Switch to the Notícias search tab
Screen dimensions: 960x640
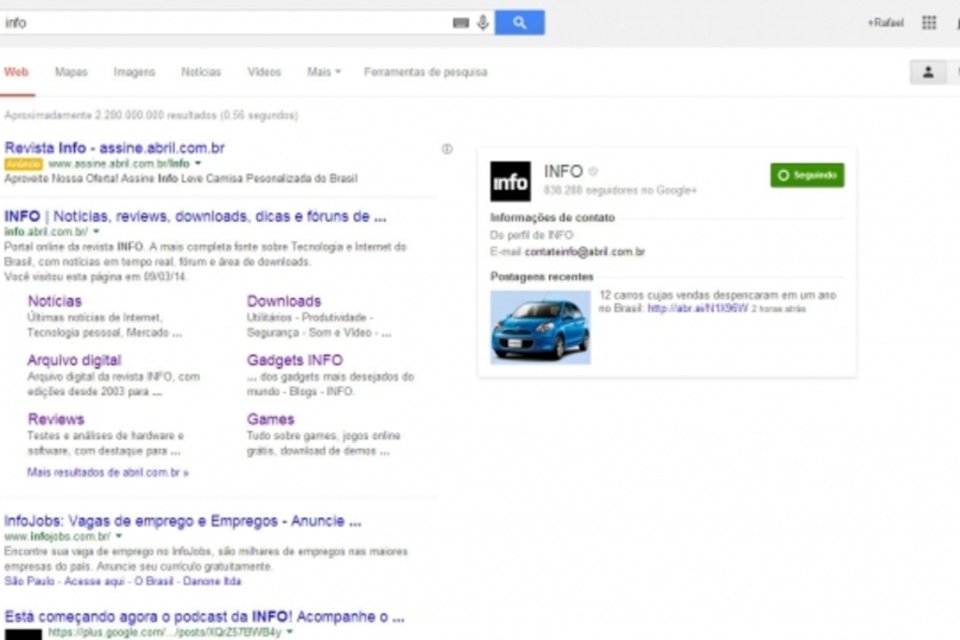coord(201,72)
